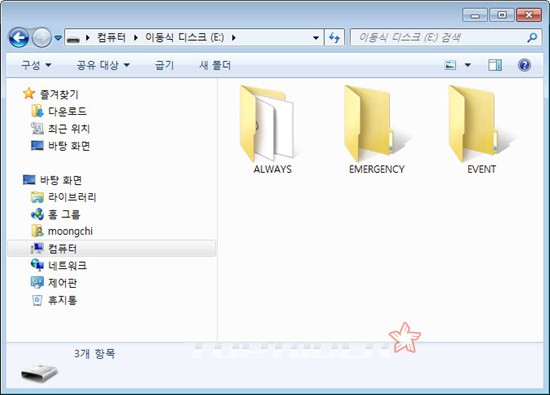This screenshot has height=395, width=550.
Task: Click the 굽기 burn button
Action: tap(164, 65)
